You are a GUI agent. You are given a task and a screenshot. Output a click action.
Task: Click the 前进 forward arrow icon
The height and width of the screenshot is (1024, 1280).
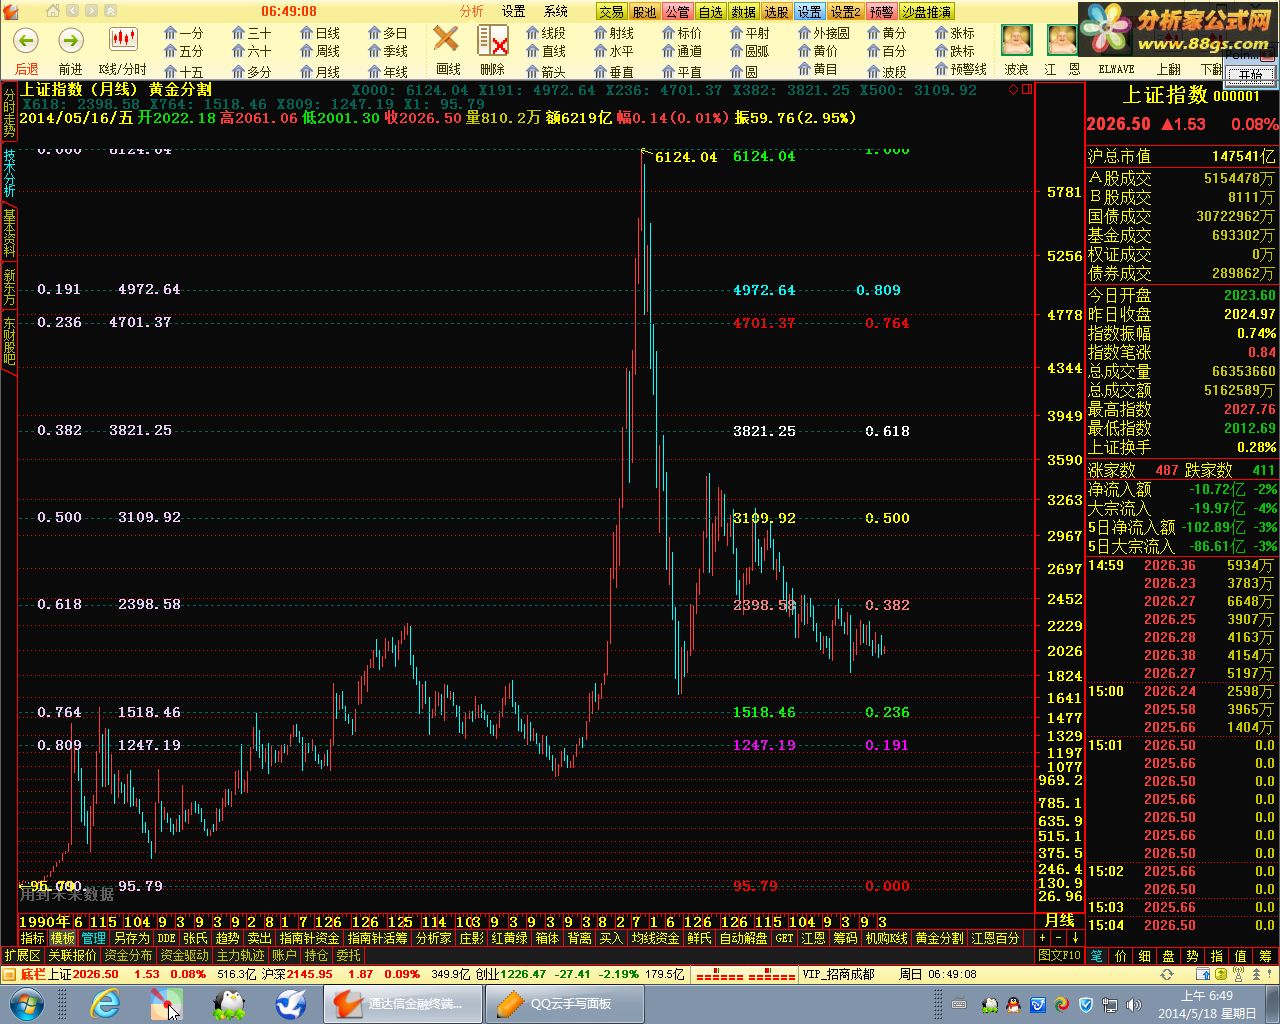(x=70, y=41)
